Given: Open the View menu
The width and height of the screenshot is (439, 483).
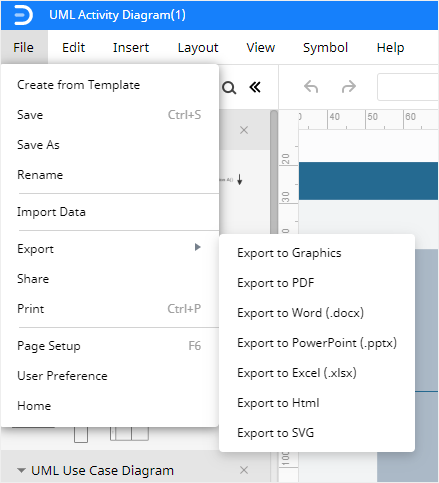Looking at the screenshot, I should (261, 47).
